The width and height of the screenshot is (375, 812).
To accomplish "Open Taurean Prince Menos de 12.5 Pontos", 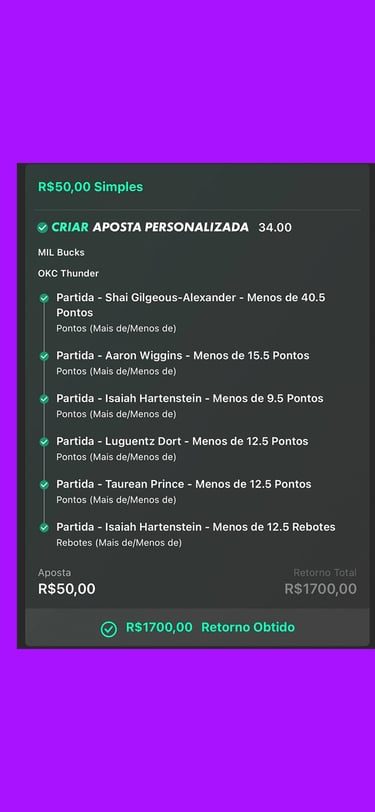I will point(184,484).
